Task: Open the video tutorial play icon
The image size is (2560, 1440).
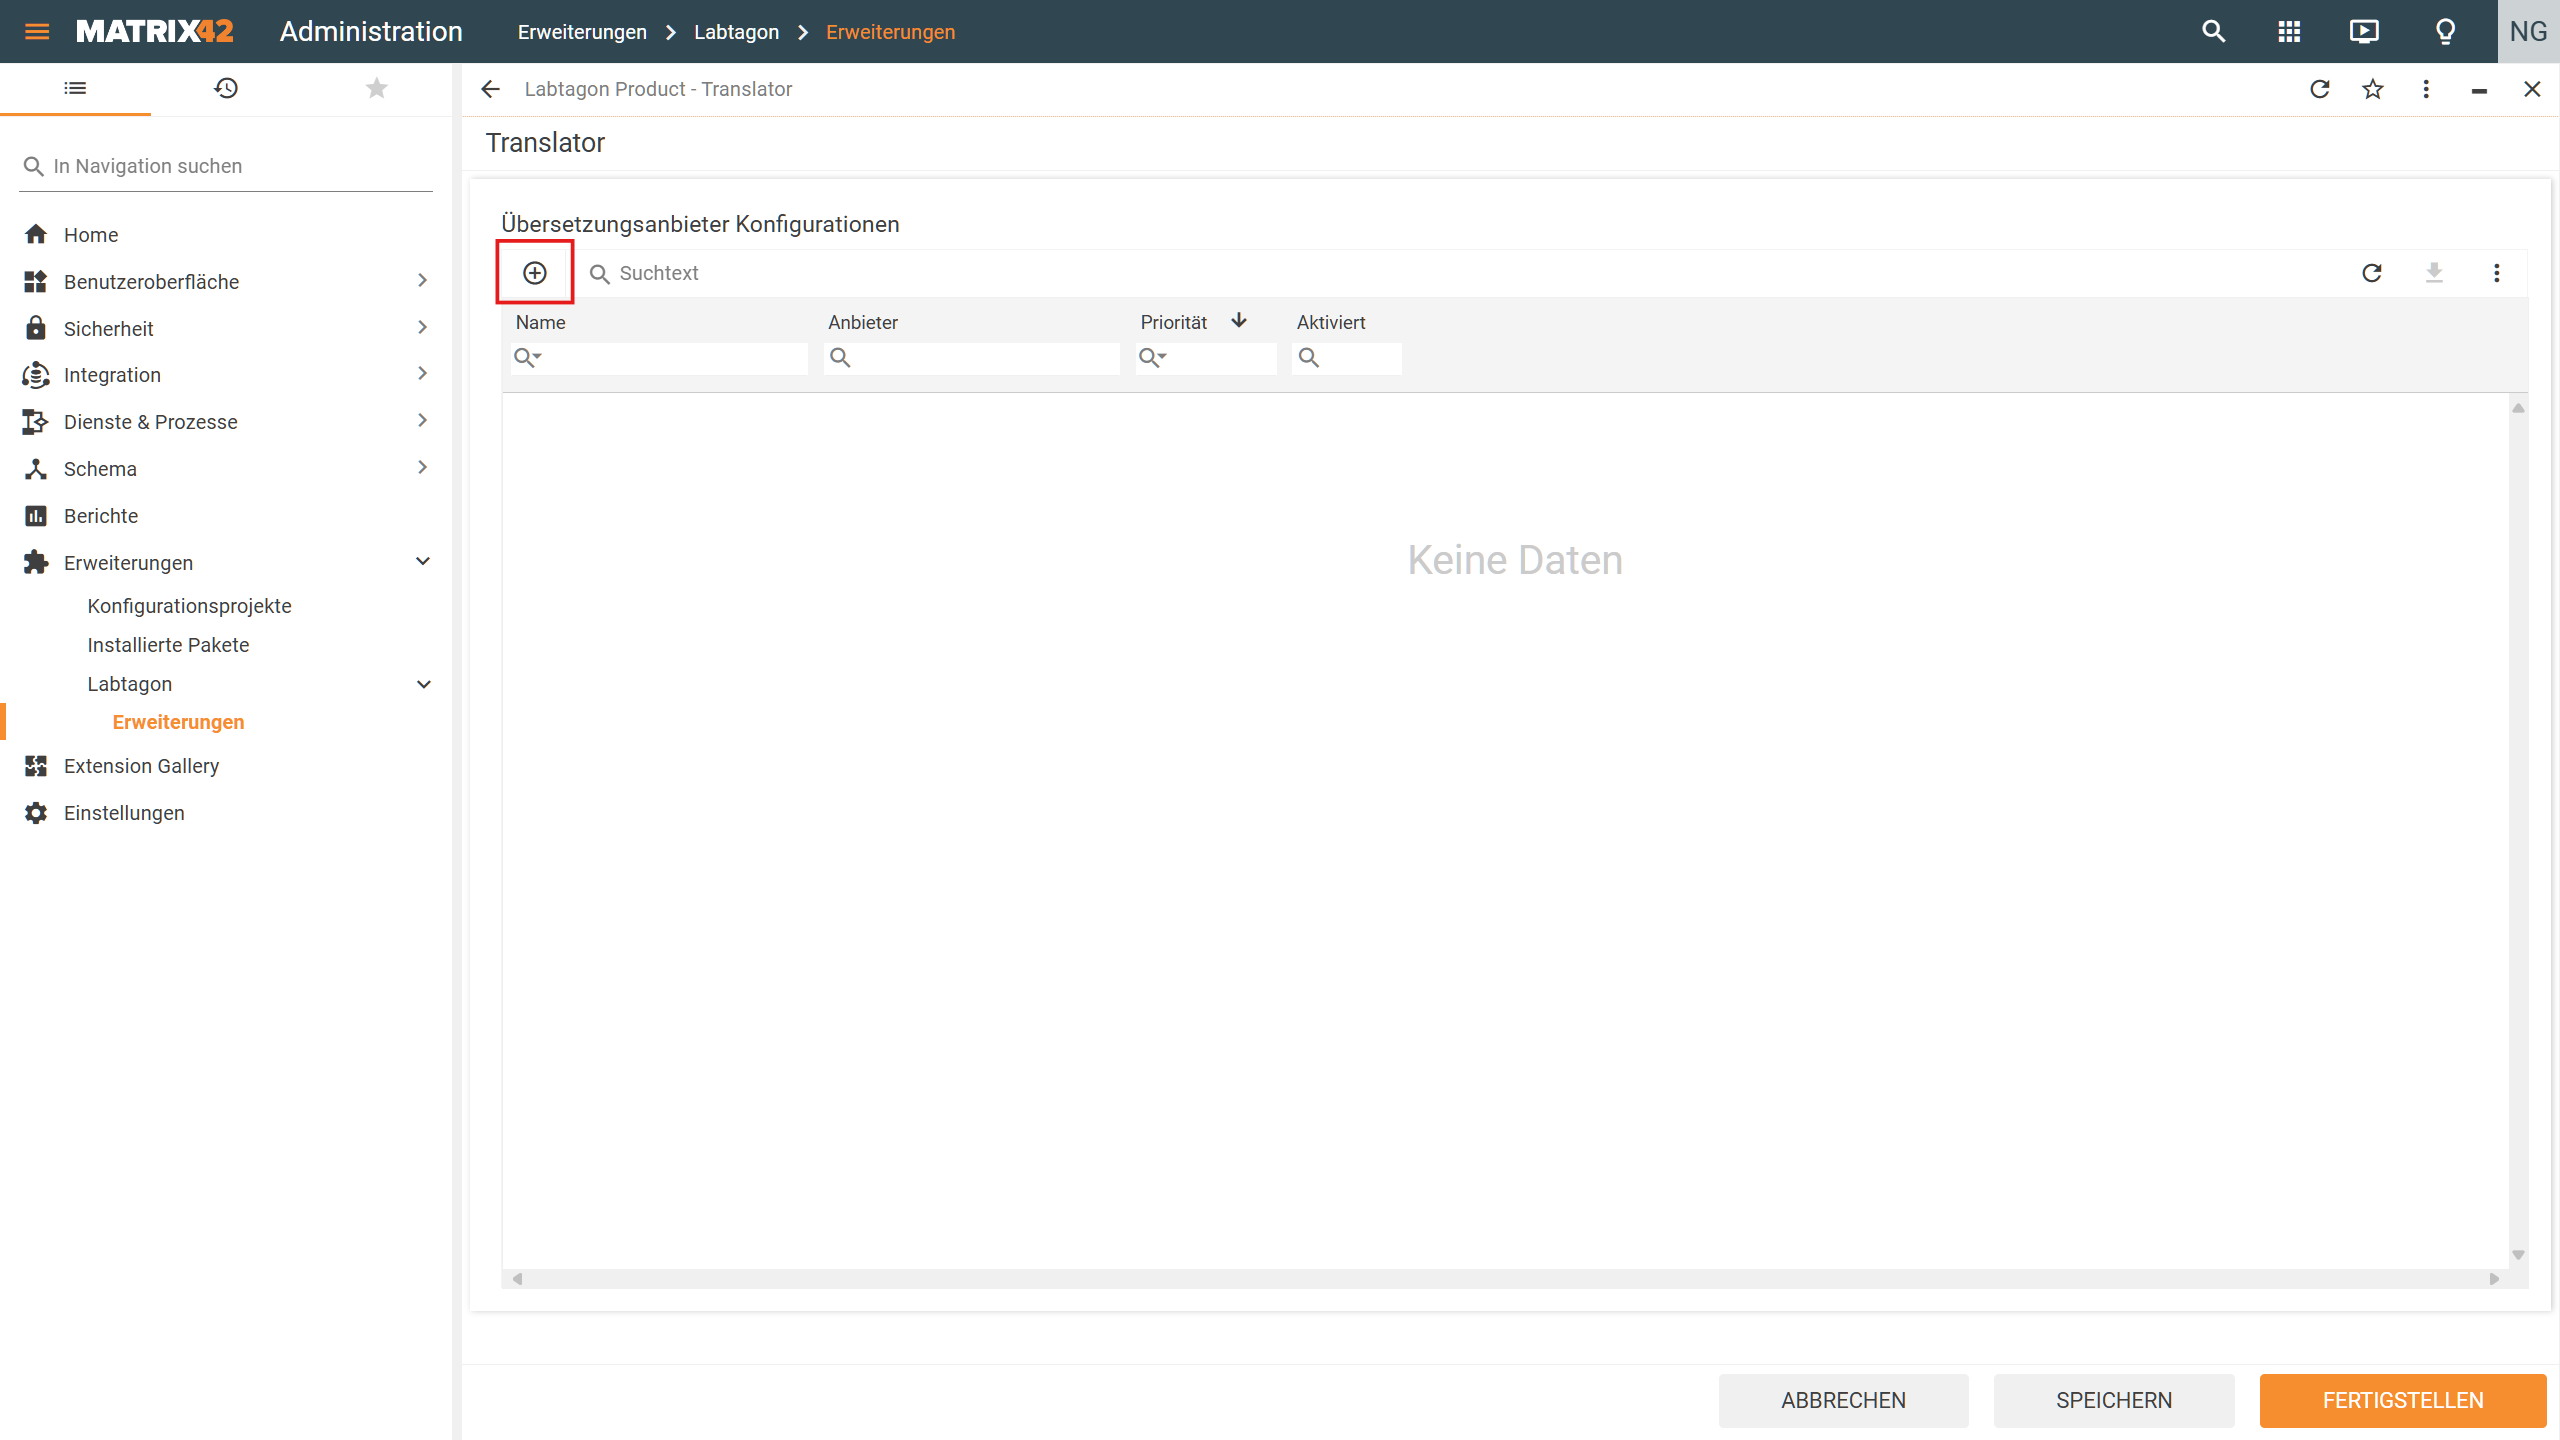Action: click(x=2364, y=31)
